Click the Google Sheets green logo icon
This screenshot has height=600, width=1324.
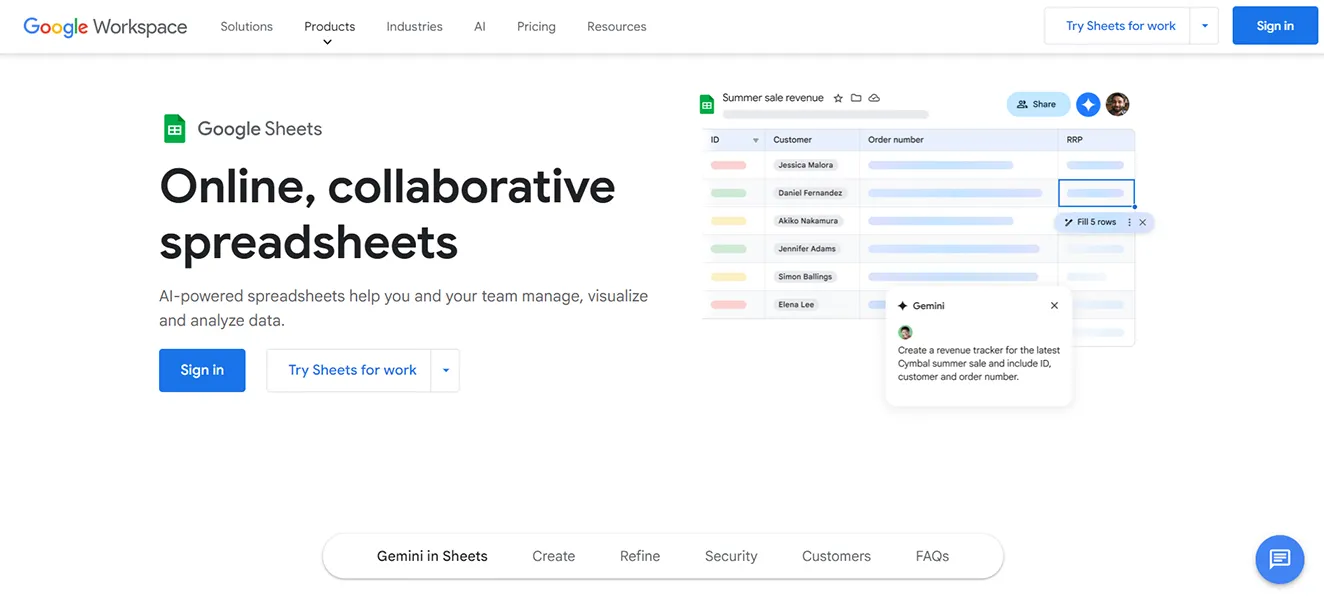pyautogui.click(x=175, y=128)
